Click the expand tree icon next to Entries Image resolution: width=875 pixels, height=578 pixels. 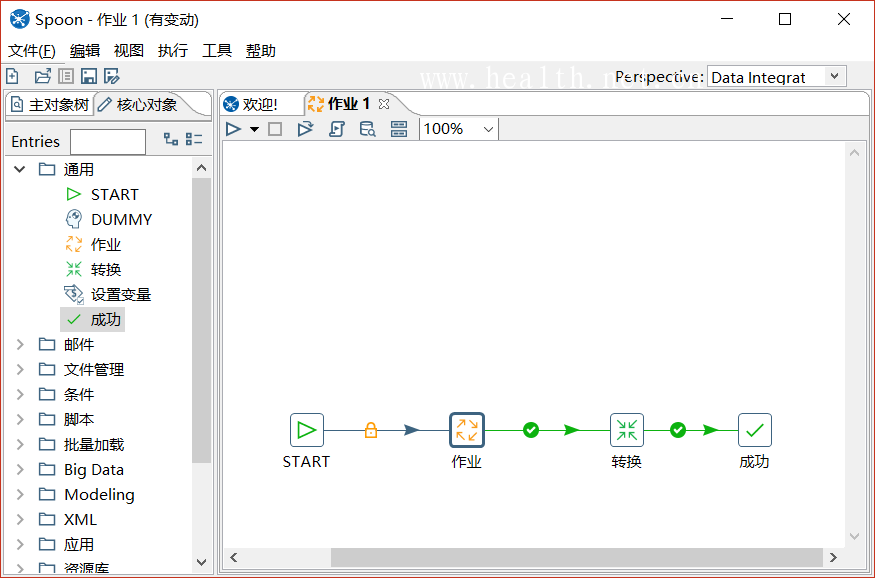tap(171, 139)
